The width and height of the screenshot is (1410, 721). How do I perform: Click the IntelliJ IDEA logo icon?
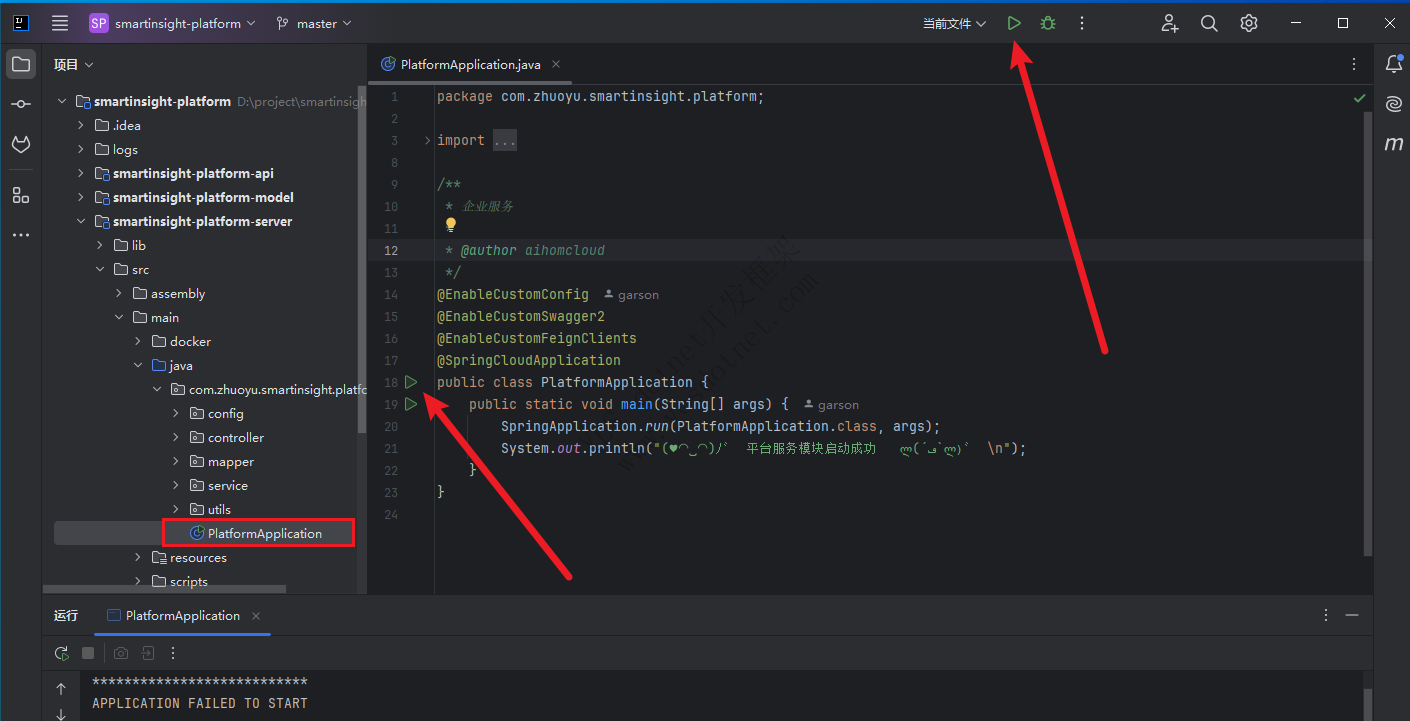click(x=21, y=23)
